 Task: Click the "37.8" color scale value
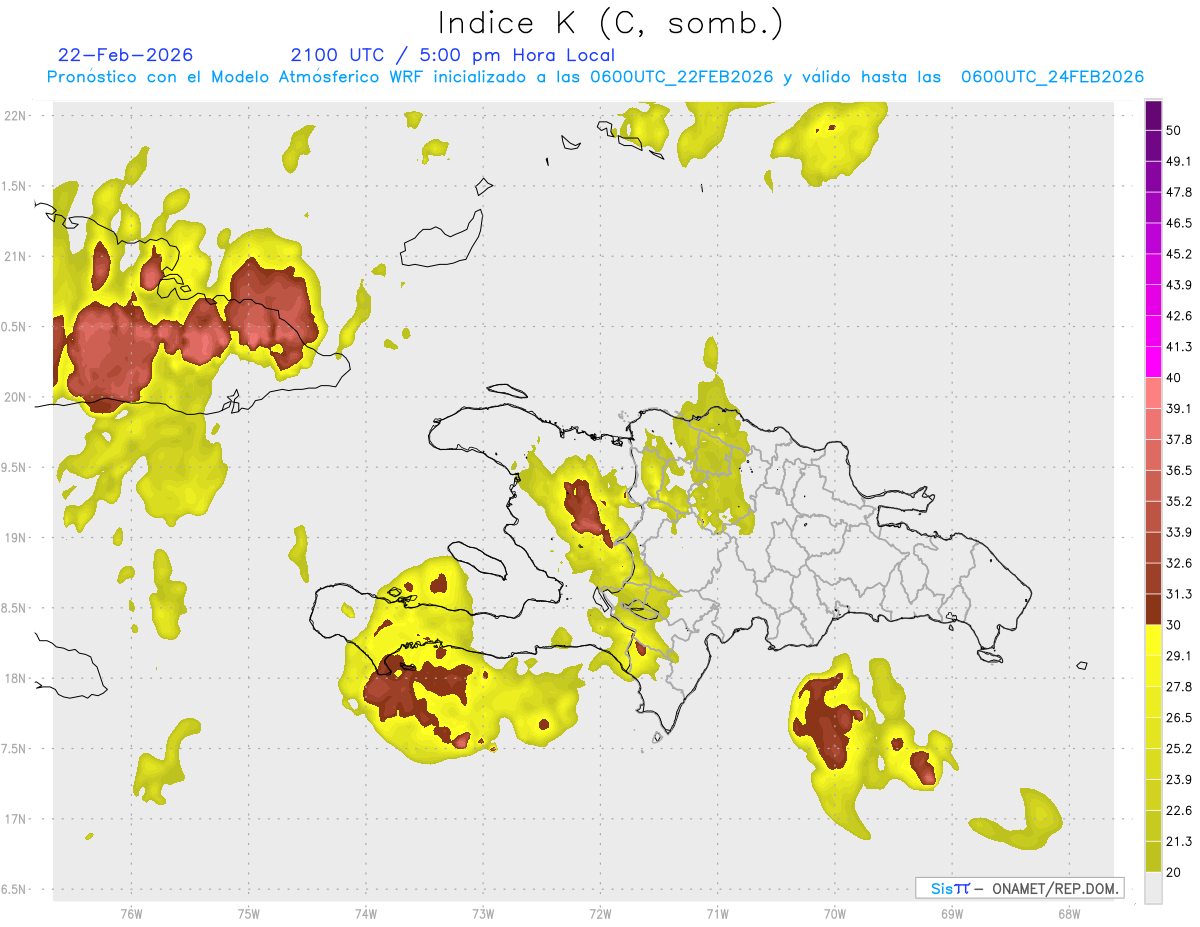point(1179,439)
